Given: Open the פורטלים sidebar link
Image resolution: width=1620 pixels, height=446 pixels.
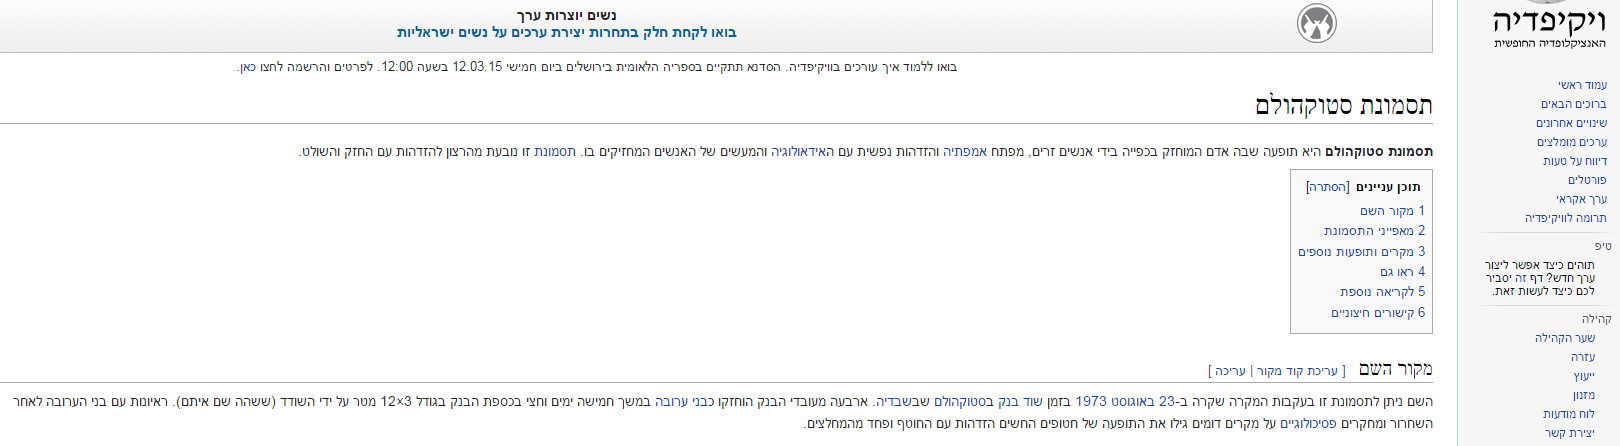Looking at the screenshot, I should click(1587, 180).
